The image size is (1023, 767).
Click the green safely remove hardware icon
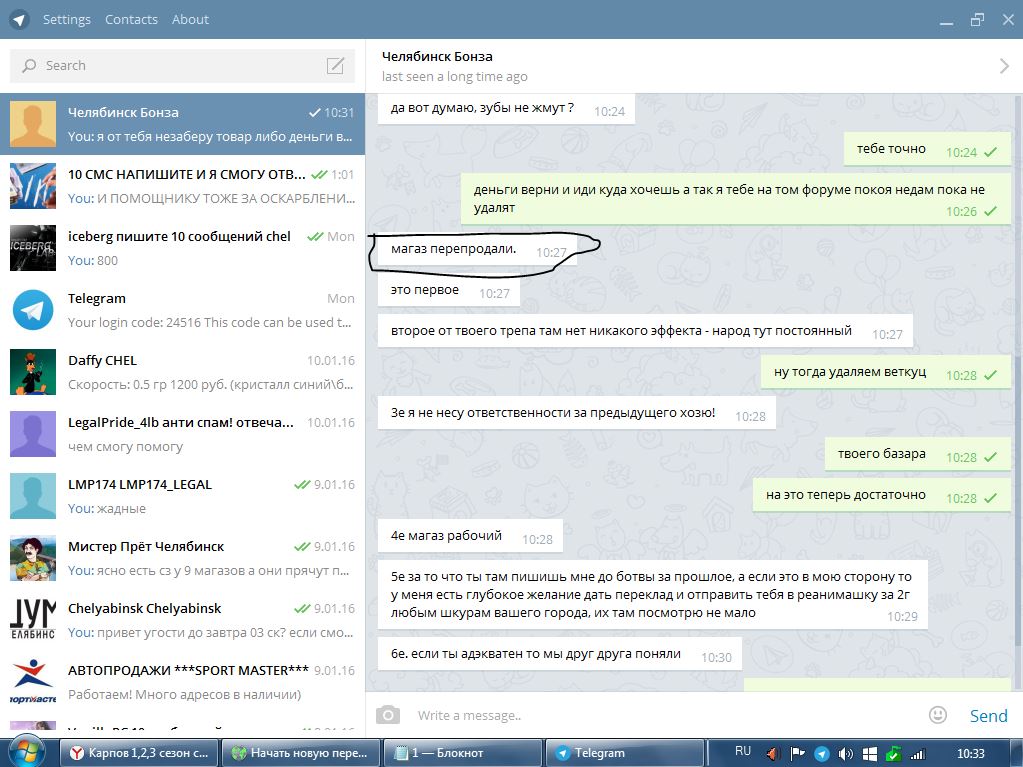click(x=893, y=754)
